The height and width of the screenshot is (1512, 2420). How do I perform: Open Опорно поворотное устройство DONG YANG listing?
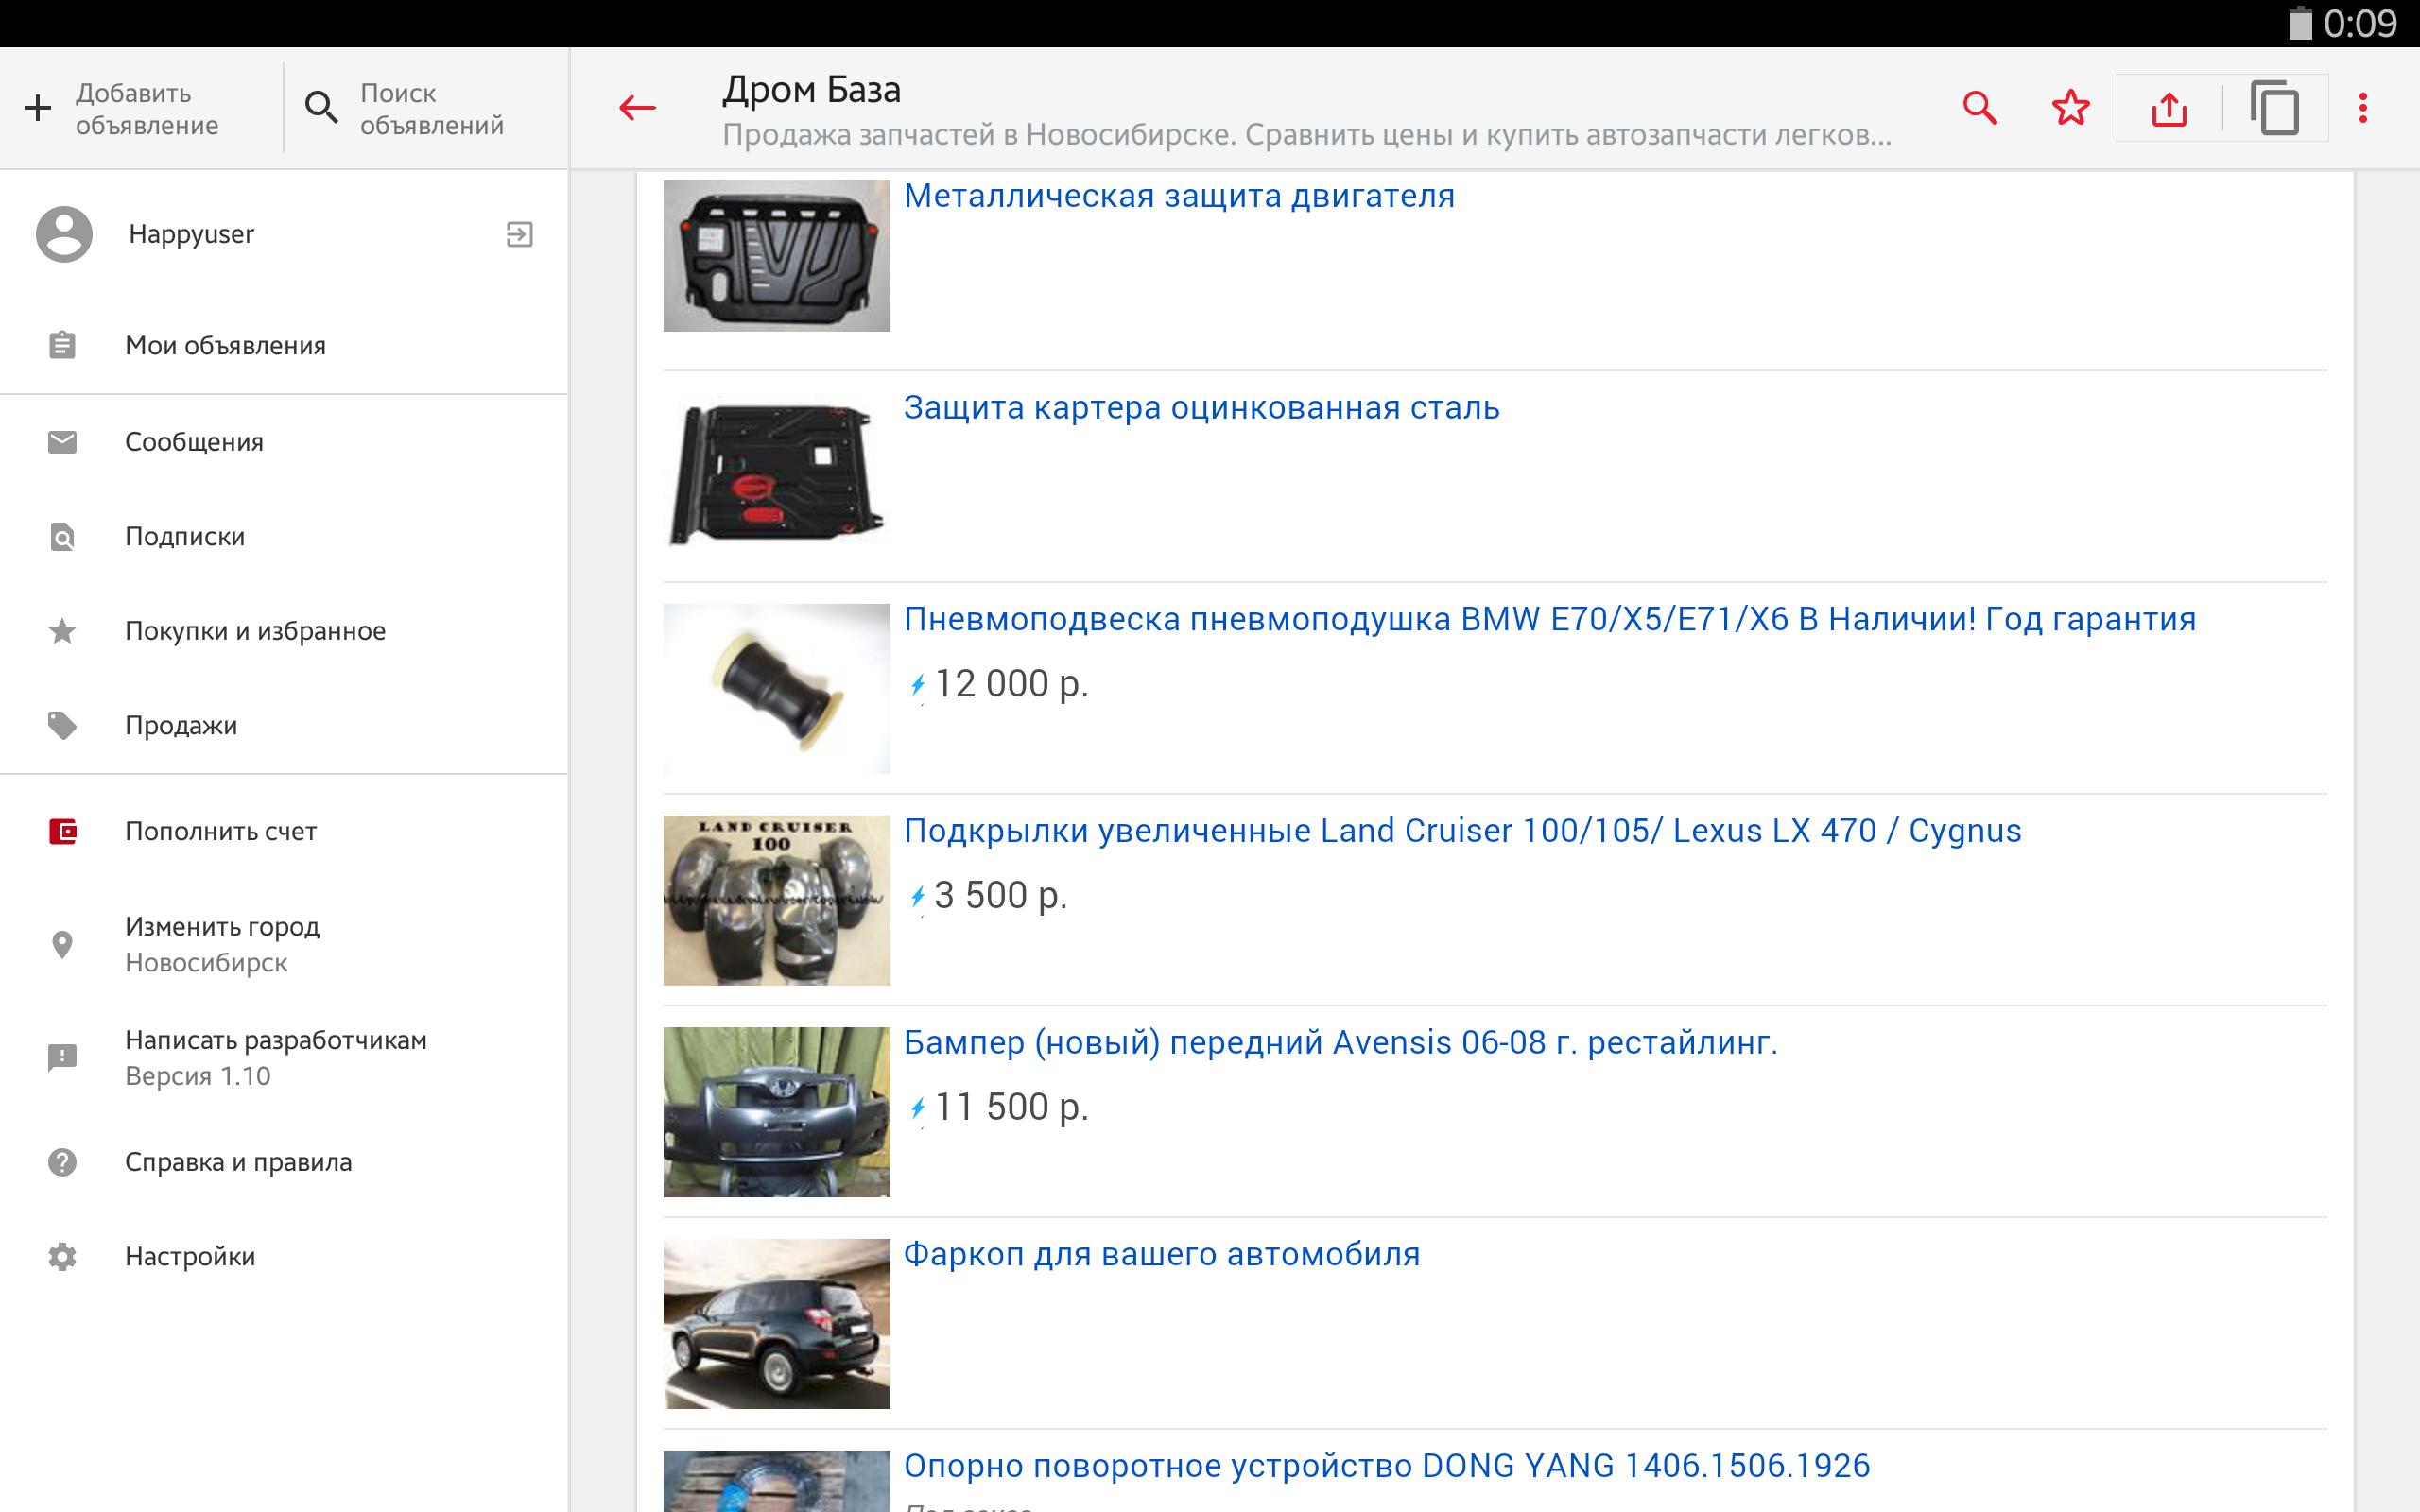(1386, 1466)
